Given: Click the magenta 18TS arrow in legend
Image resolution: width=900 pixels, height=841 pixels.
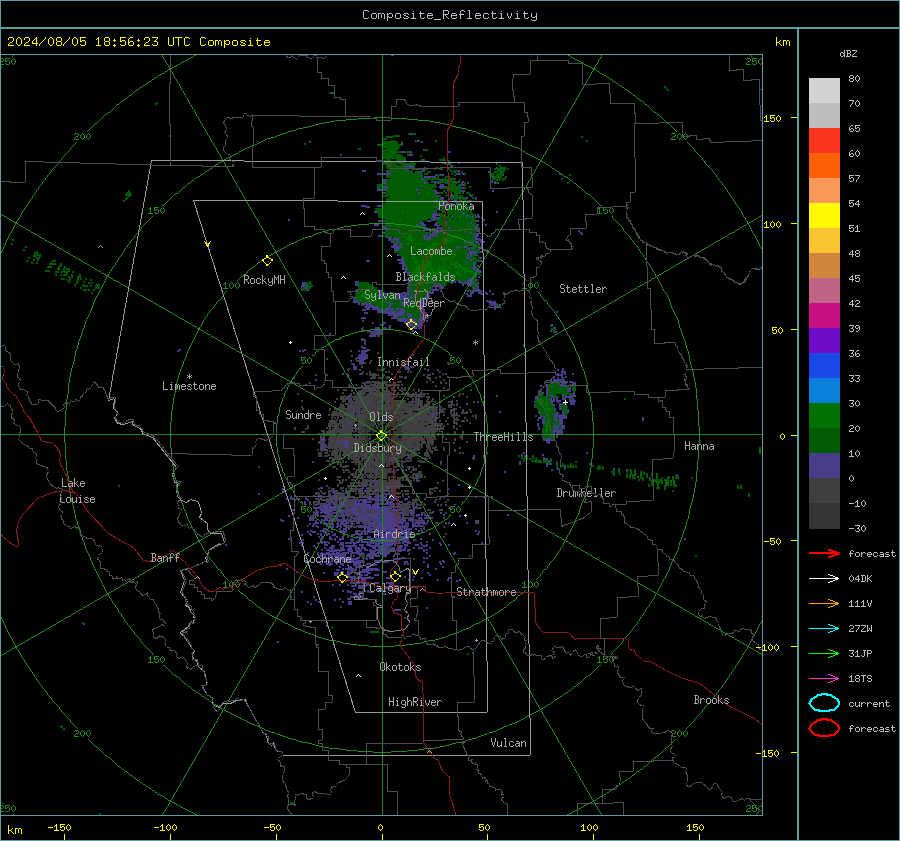Looking at the screenshot, I should pos(824,678).
